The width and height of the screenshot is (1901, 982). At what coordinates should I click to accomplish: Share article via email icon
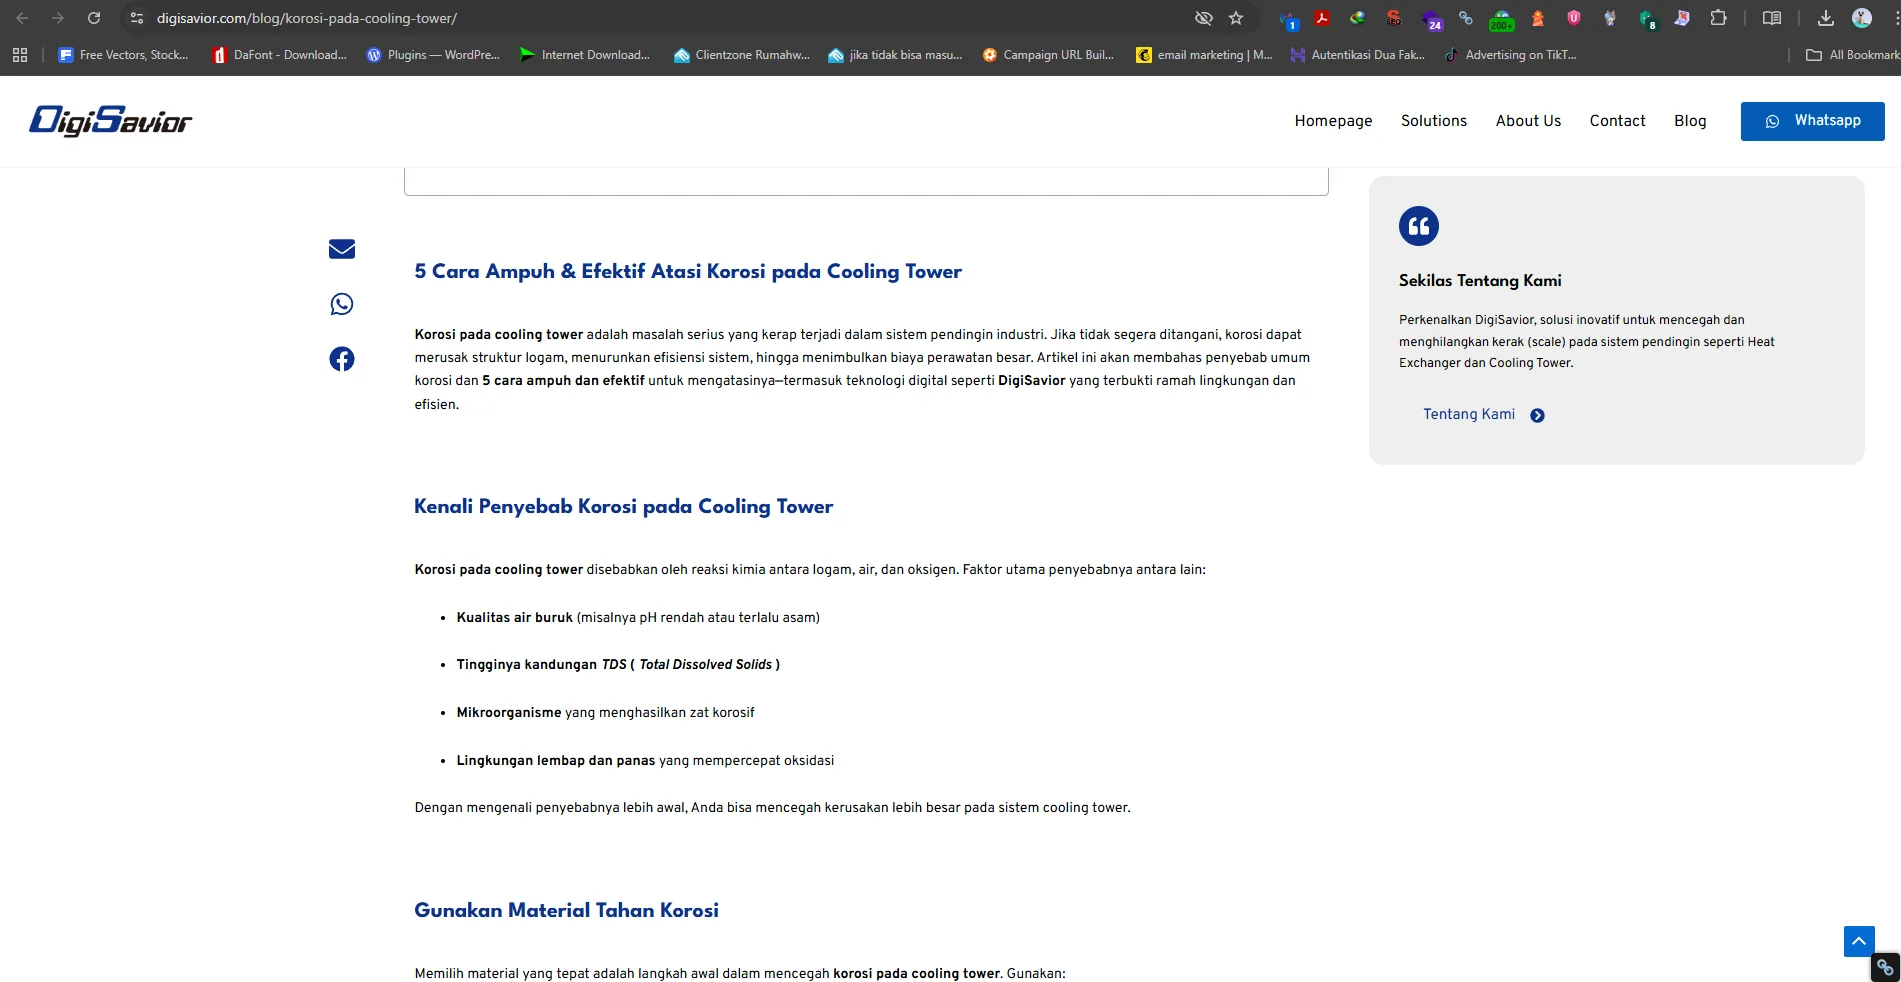[x=342, y=249]
